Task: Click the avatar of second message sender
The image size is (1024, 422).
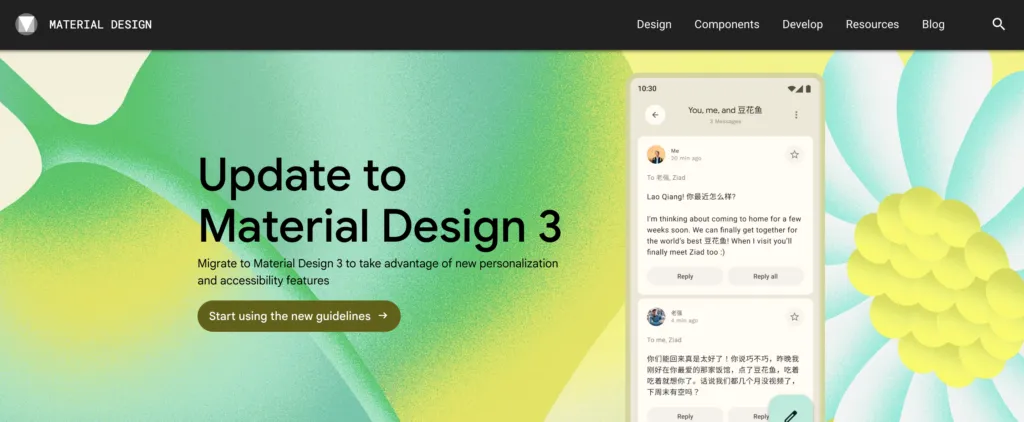Action: pos(656,317)
